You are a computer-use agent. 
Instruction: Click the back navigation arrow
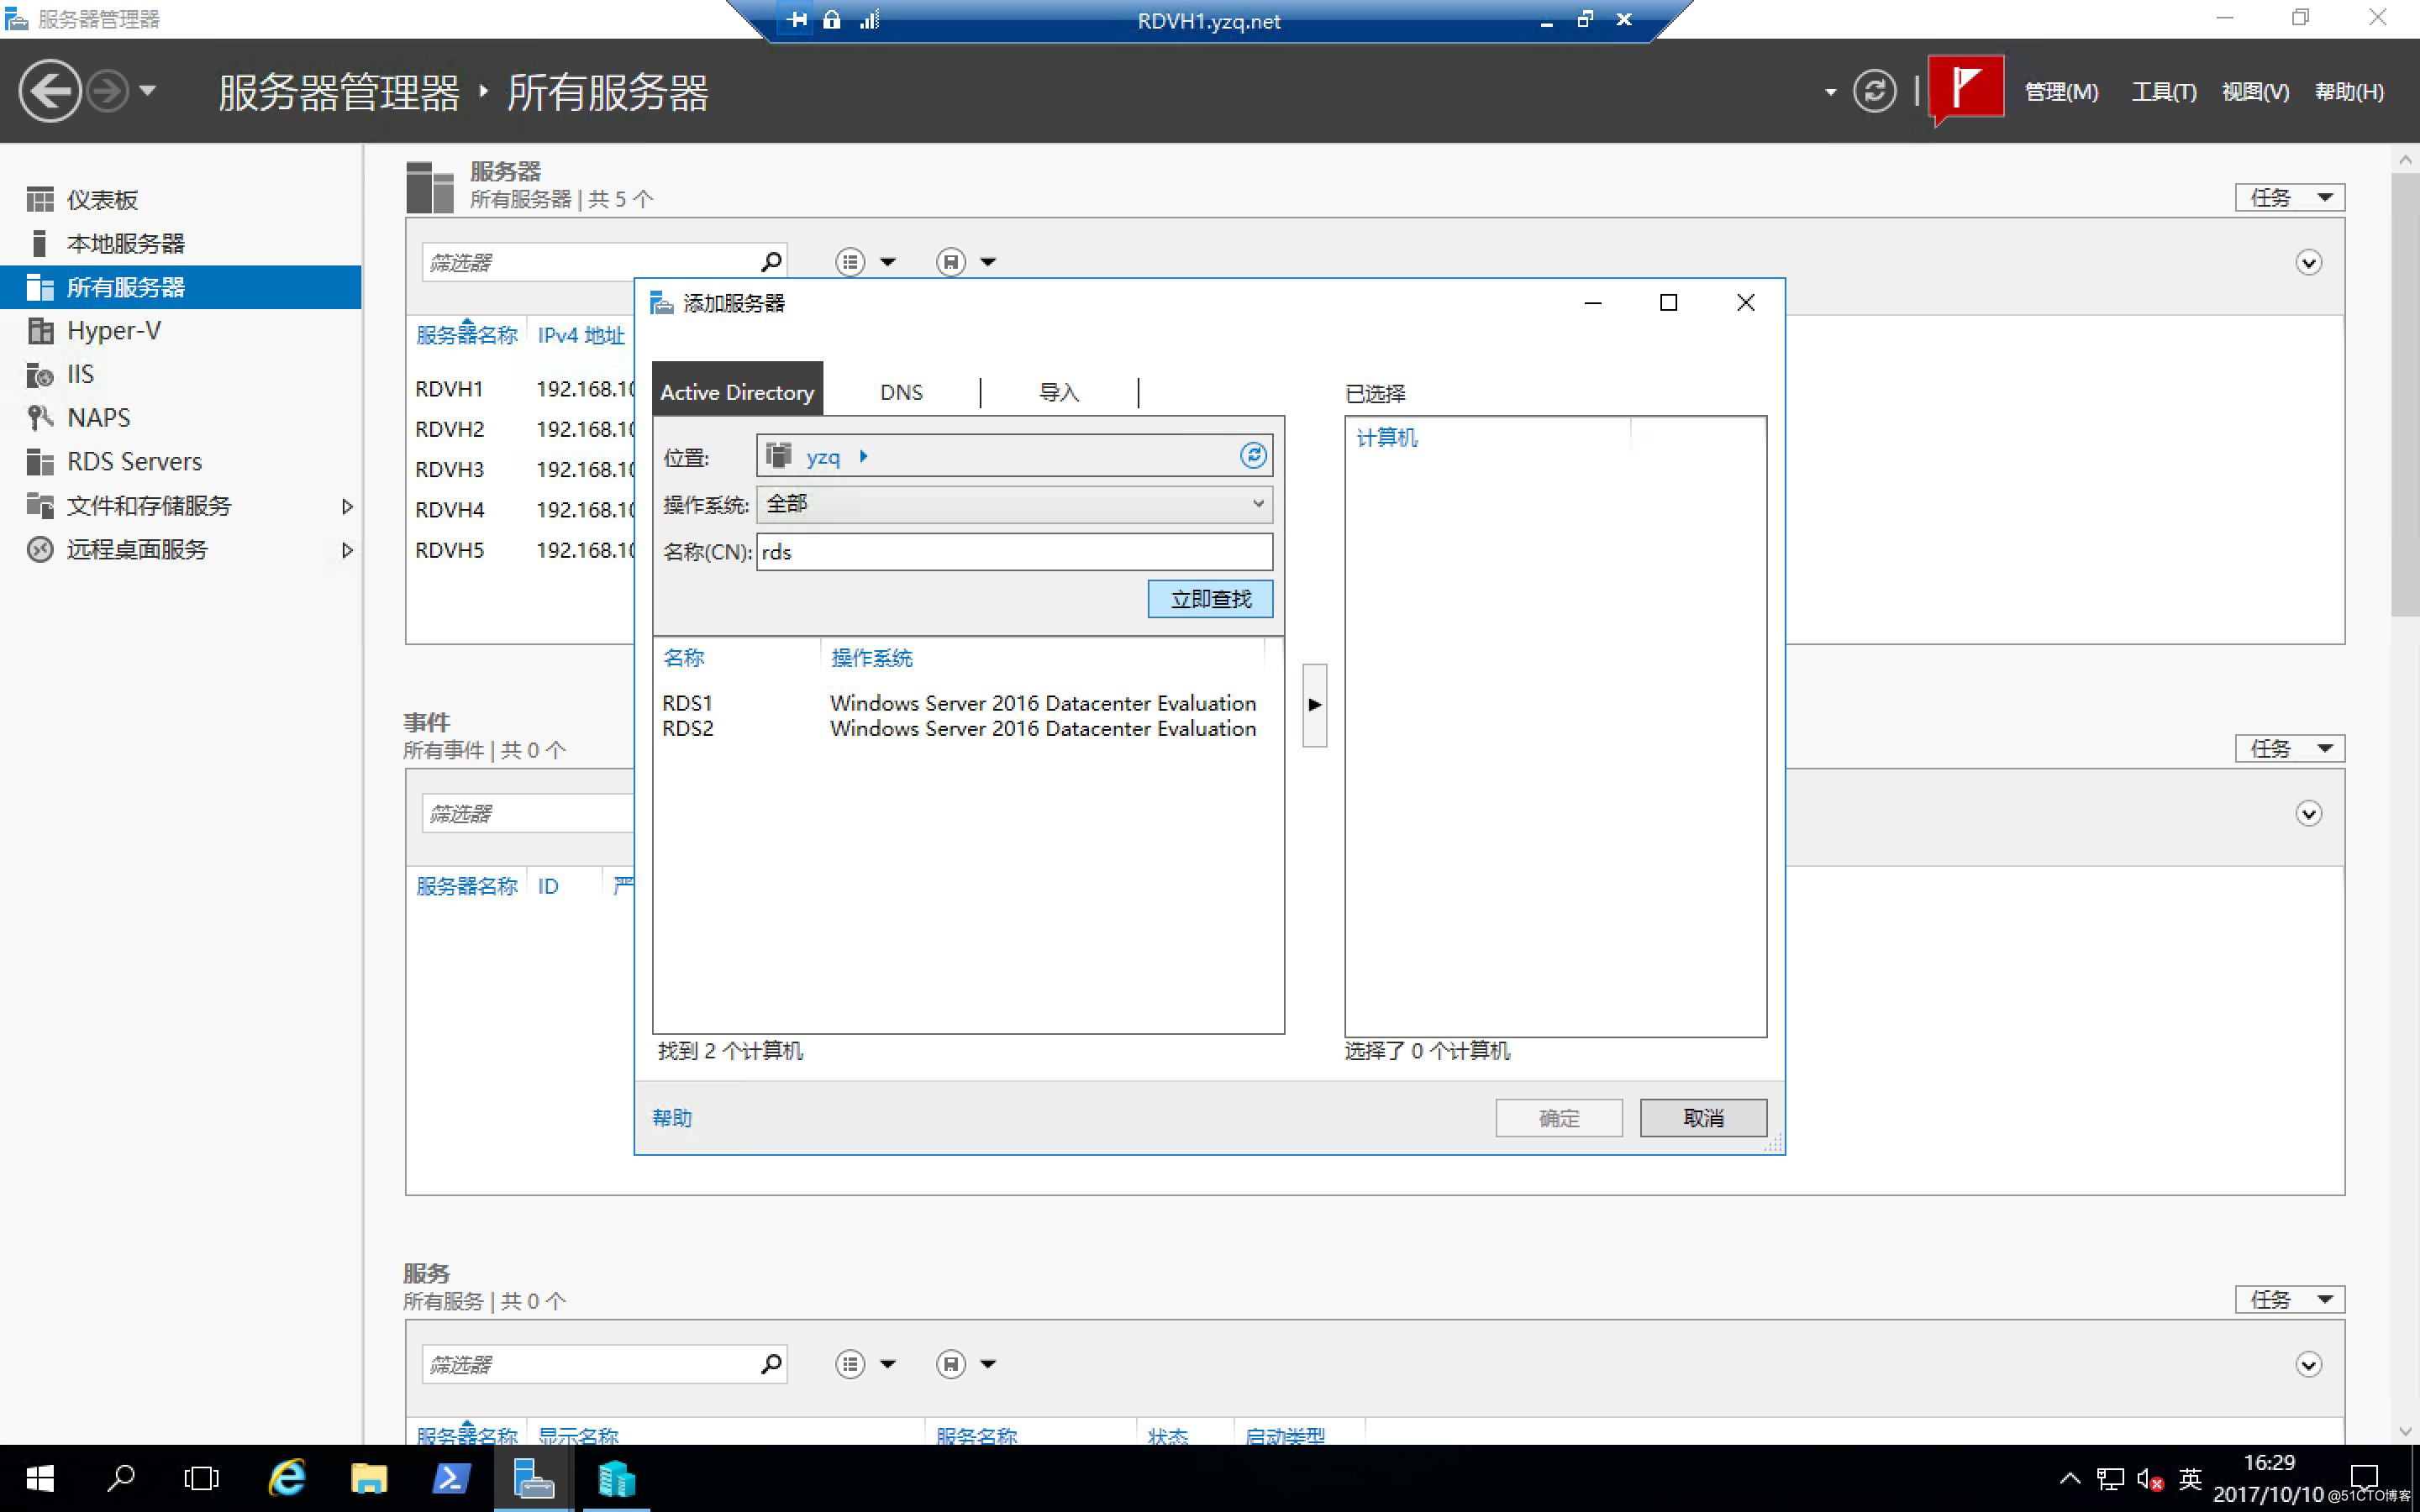coord(50,91)
